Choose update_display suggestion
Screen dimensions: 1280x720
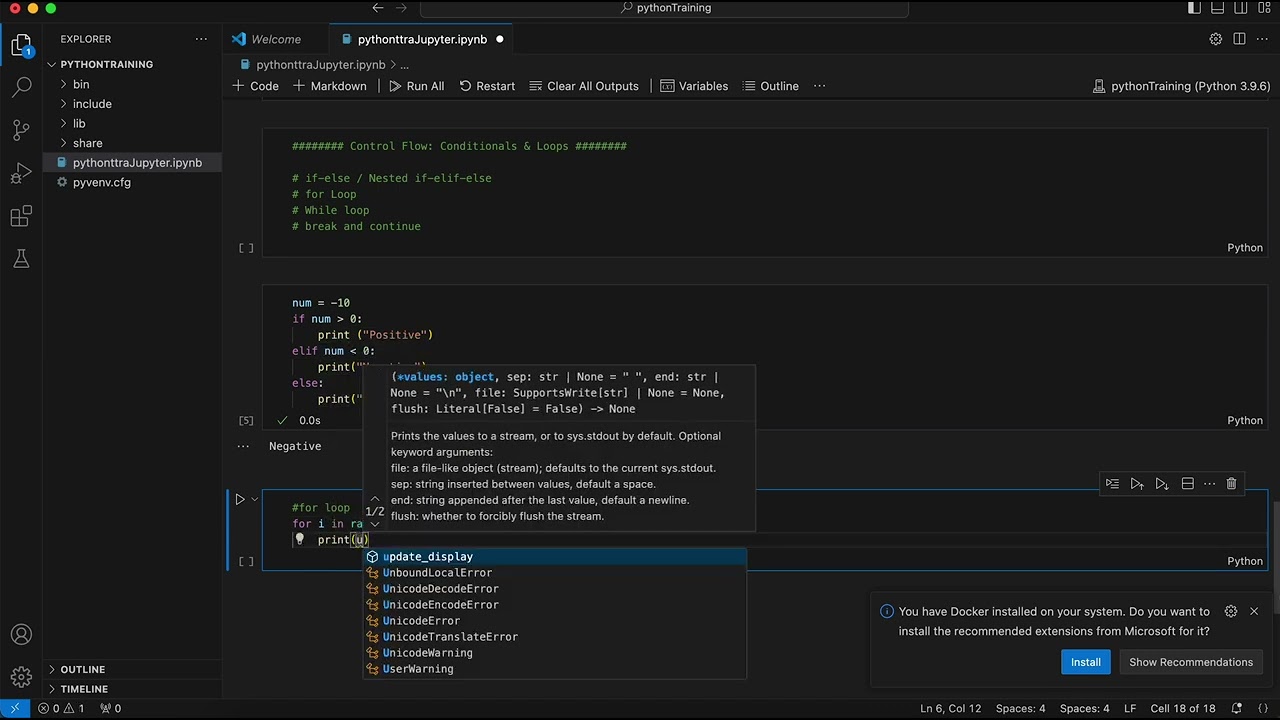pos(554,557)
